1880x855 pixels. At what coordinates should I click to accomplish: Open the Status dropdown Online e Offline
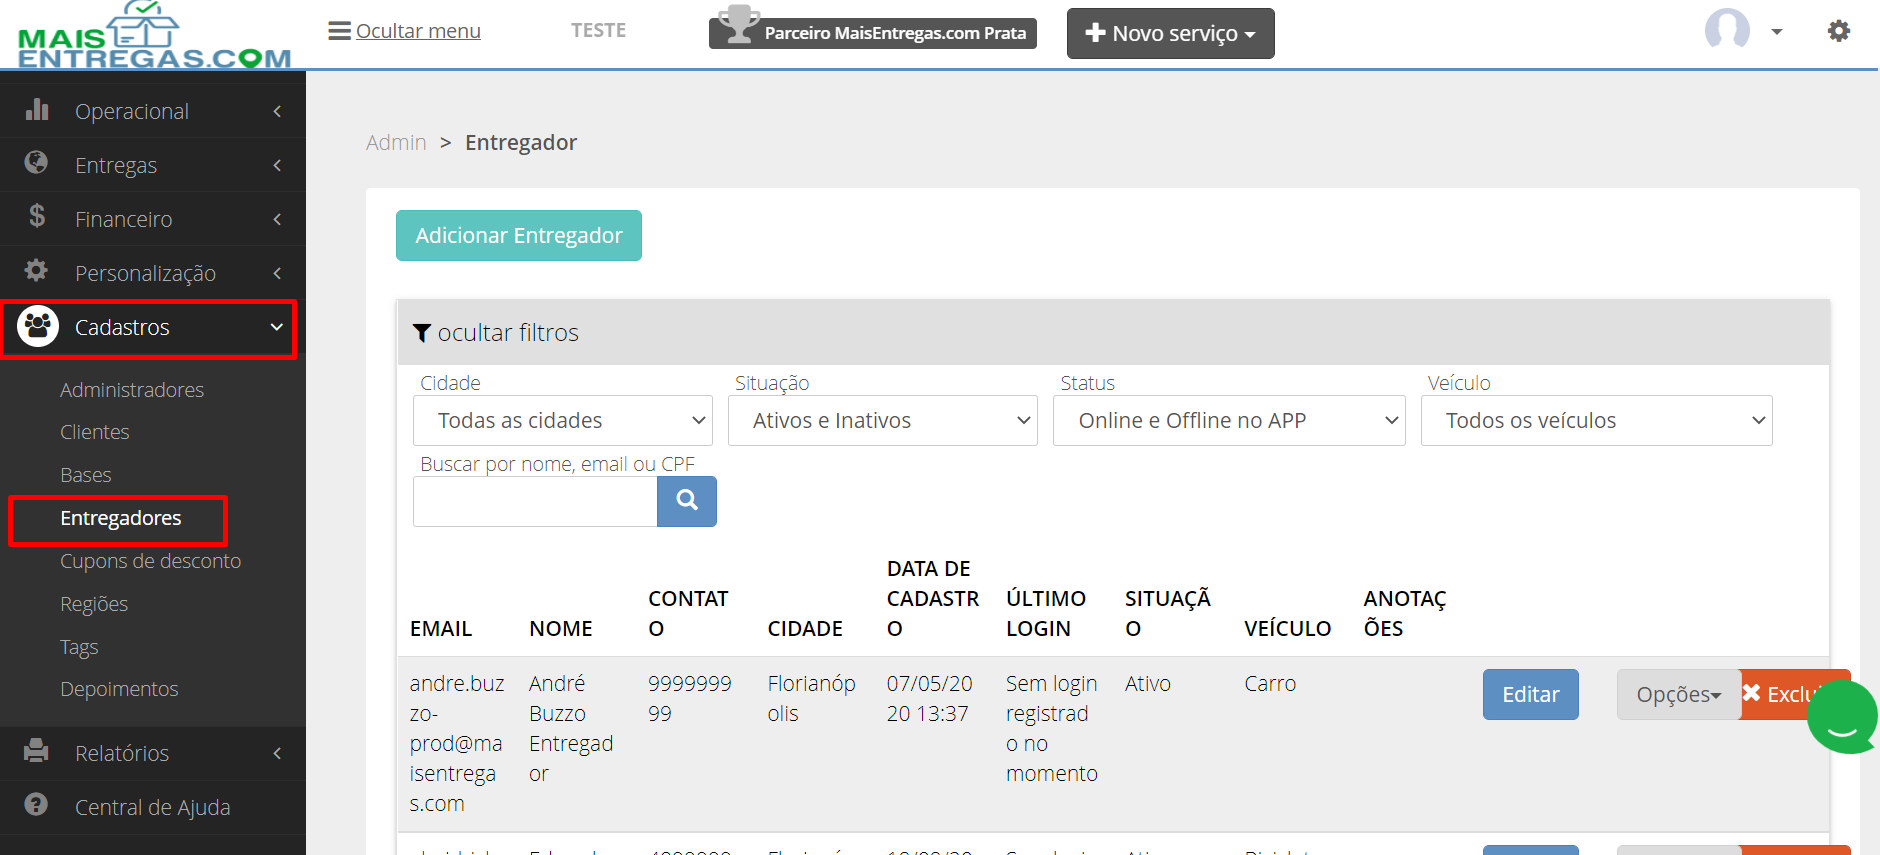(x=1229, y=421)
